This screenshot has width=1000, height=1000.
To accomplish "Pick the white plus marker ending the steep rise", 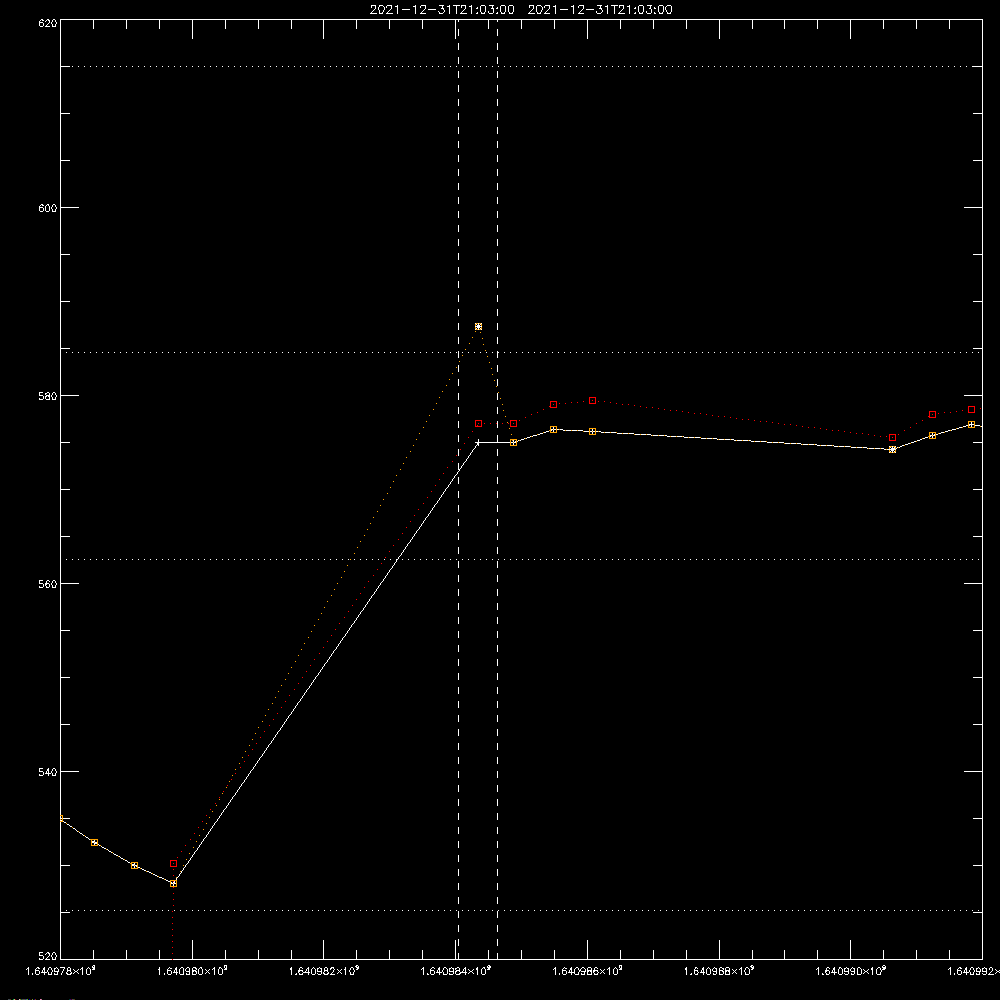I will (478, 443).
